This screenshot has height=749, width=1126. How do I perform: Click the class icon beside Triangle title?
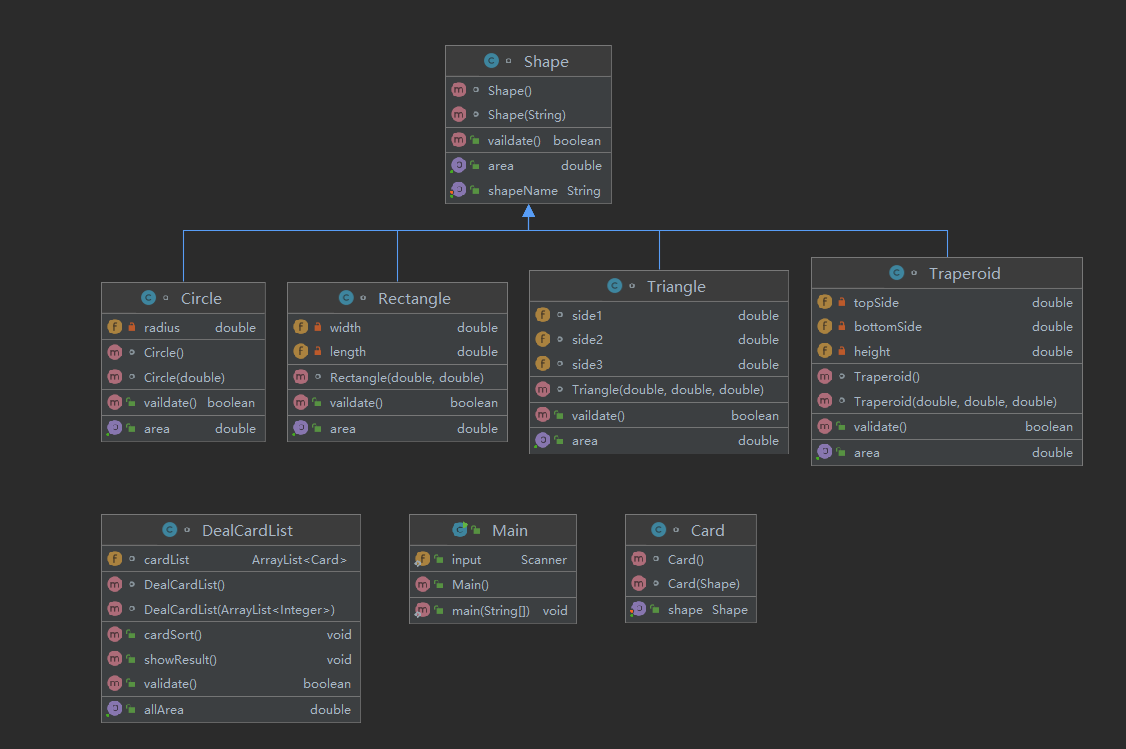point(615,286)
